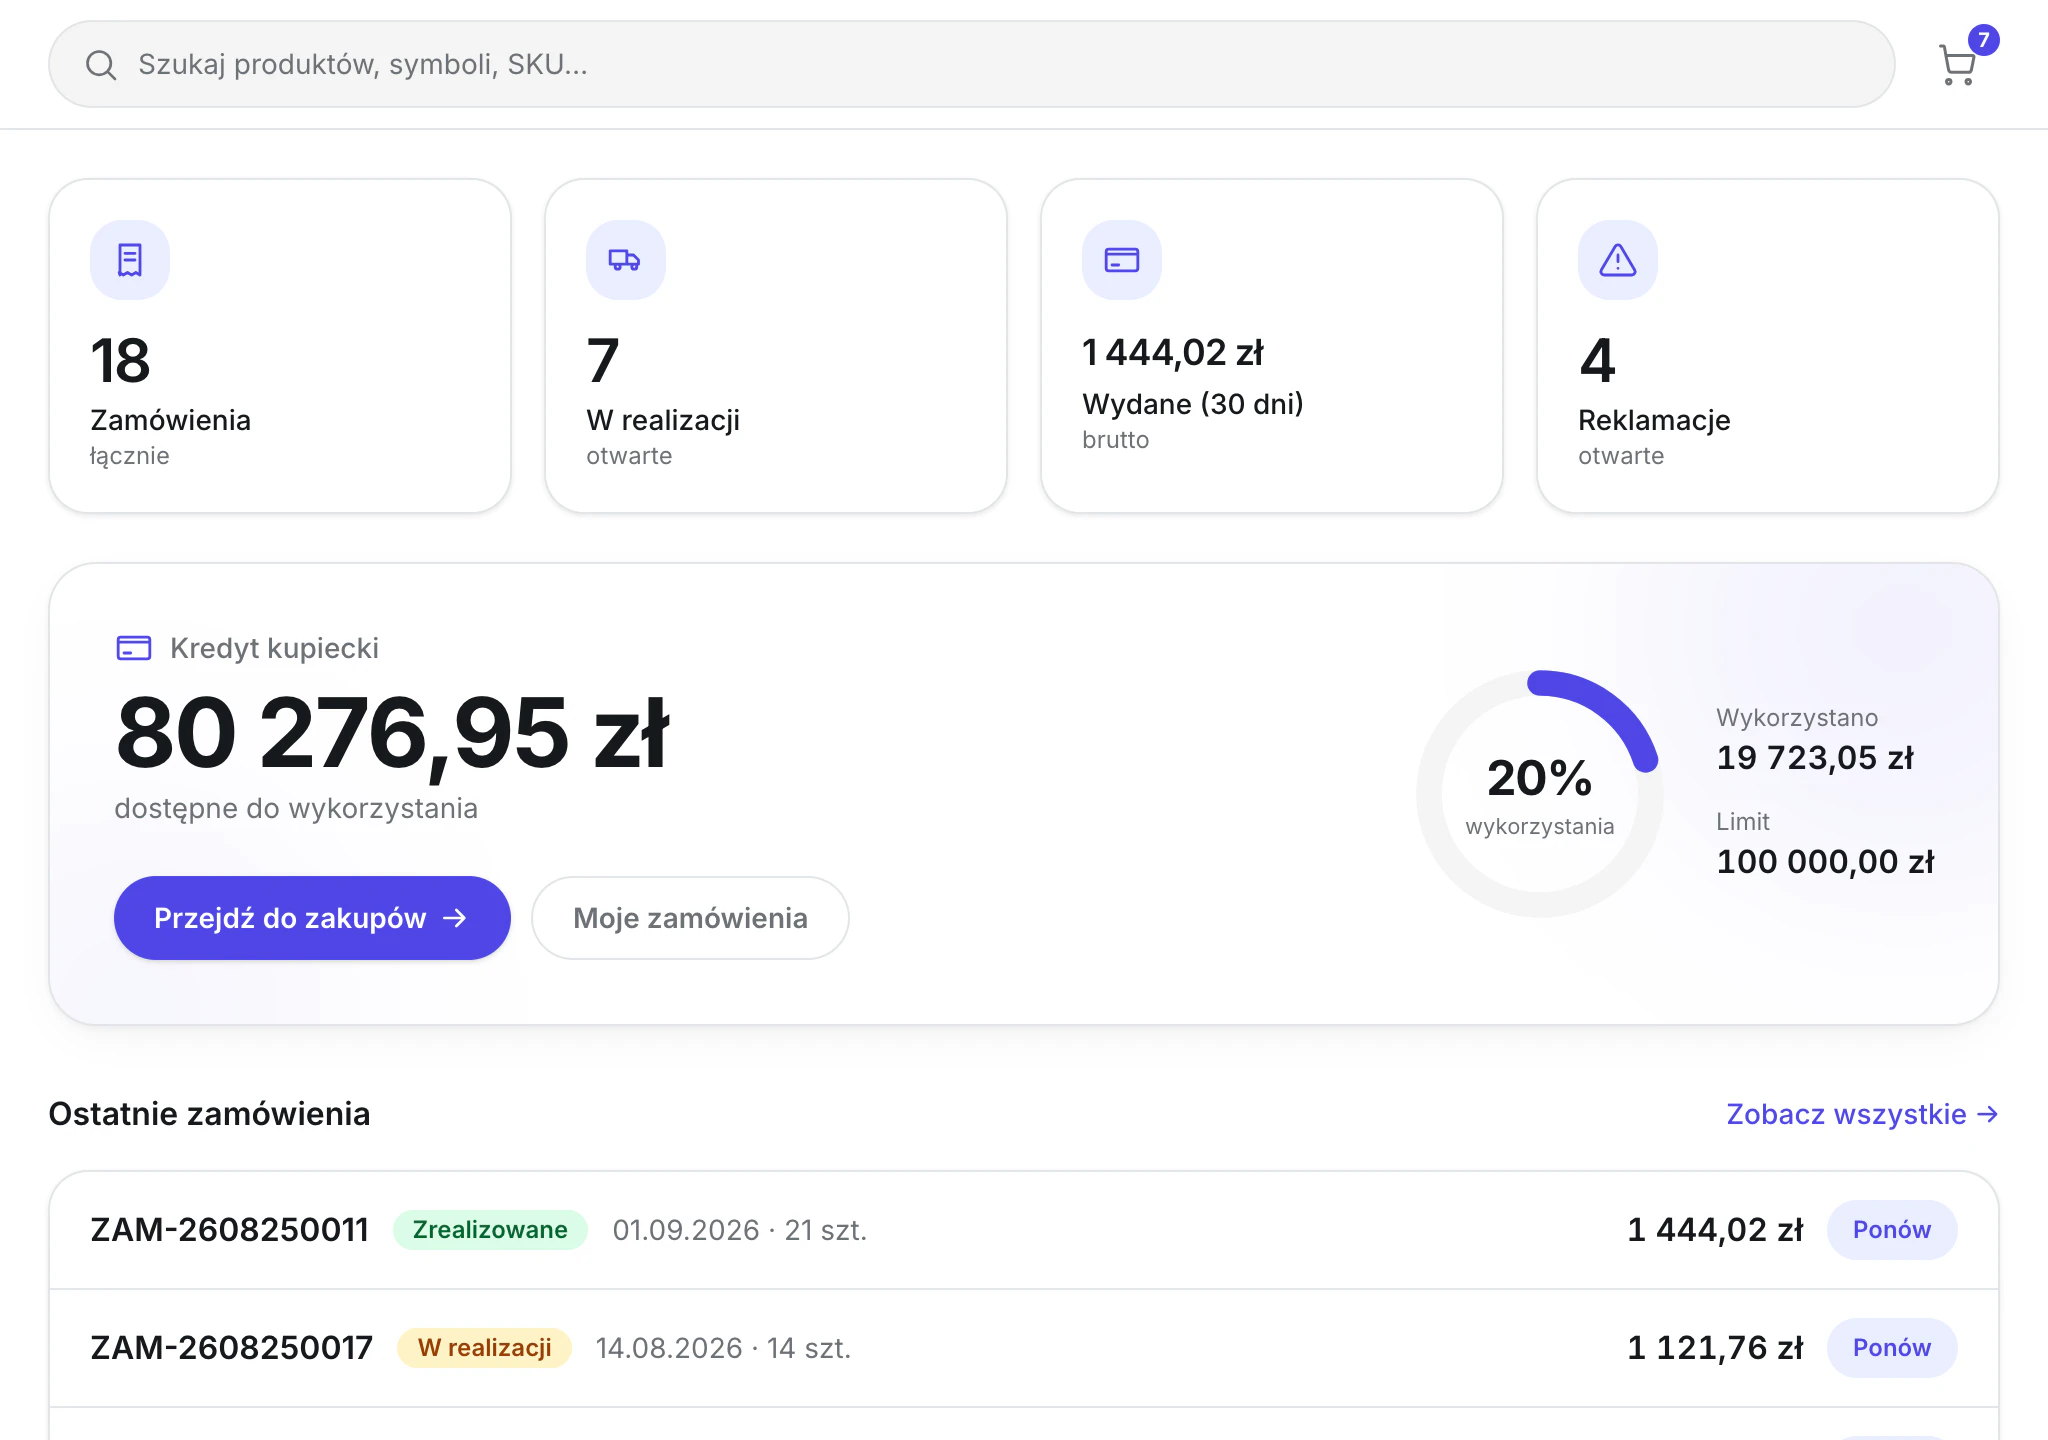The width and height of the screenshot is (2048, 1440).
Task: Click the search magnifier icon
Action: [101, 65]
